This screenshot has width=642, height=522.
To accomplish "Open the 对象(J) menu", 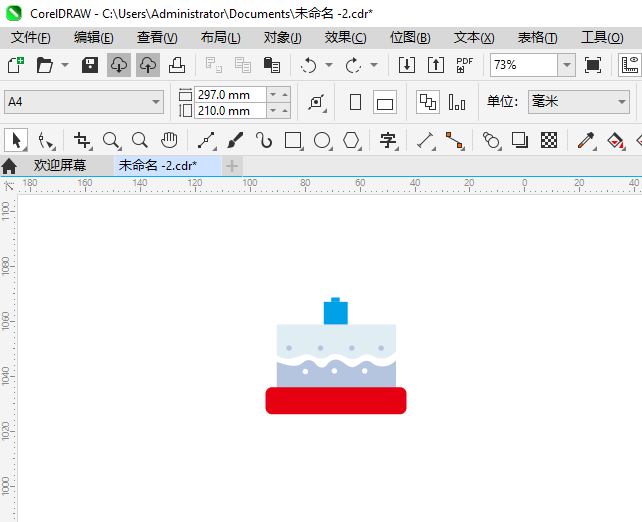I will (x=283, y=38).
